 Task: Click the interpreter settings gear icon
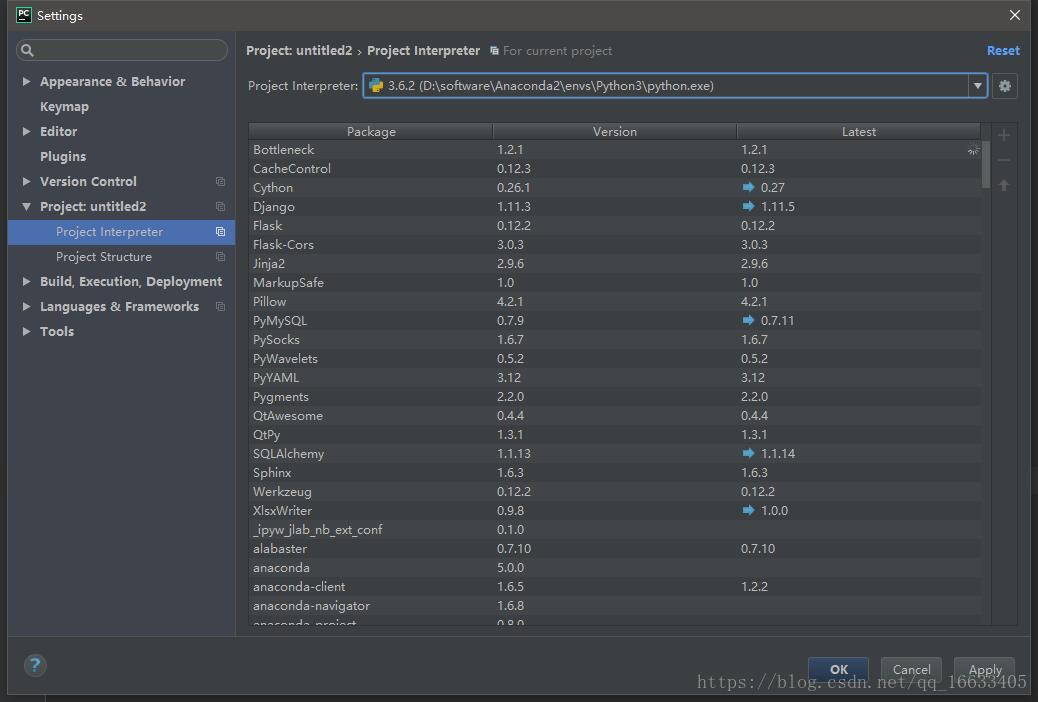[x=1004, y=86]
